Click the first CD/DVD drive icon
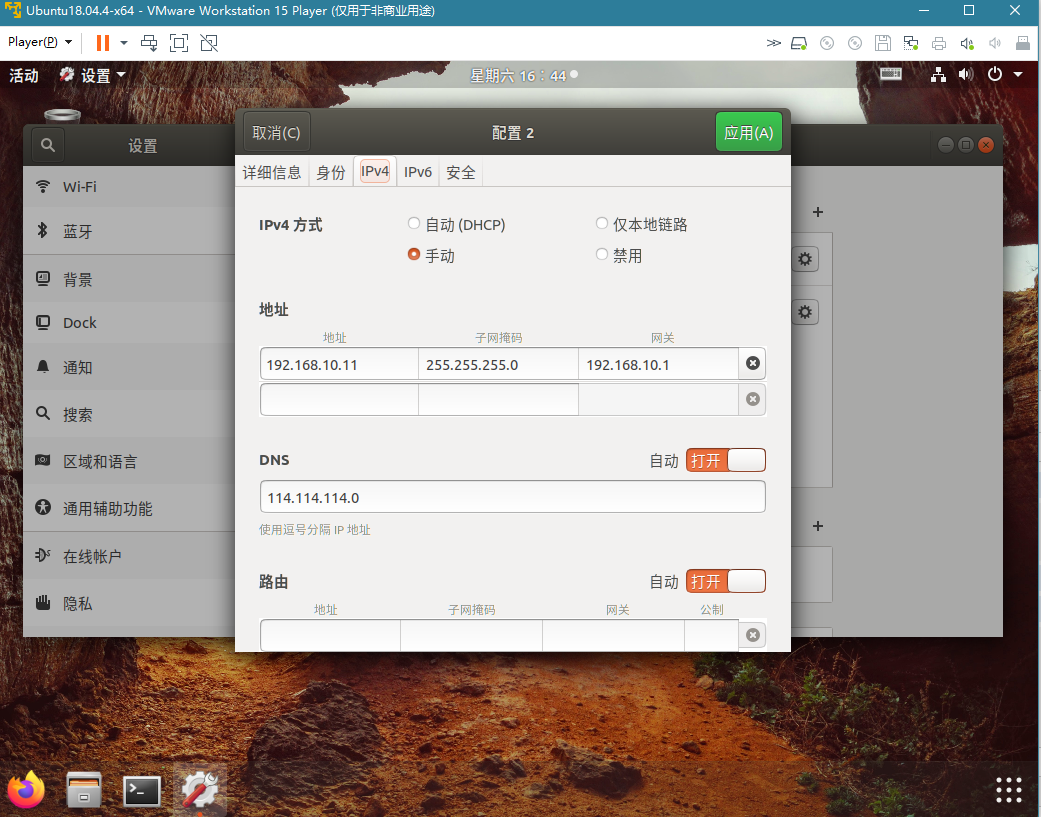This screenshot has height=817, width=1041. click(x=827, y=44)
